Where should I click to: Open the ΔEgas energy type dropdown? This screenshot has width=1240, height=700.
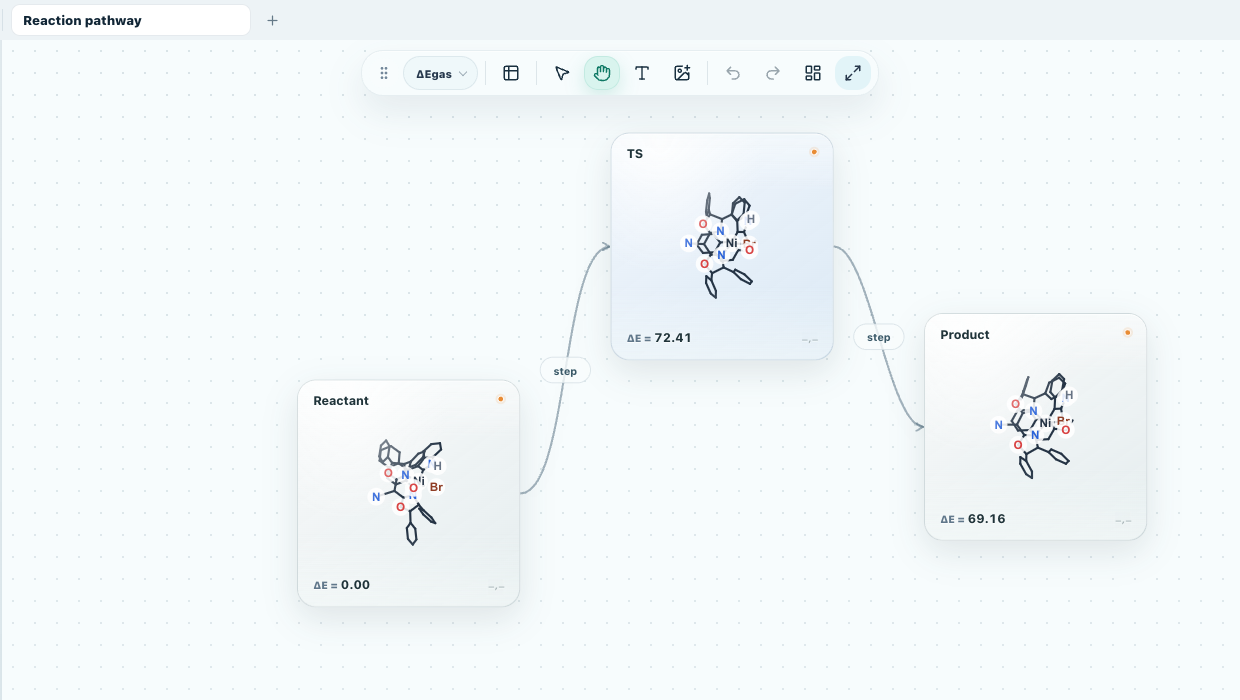[x=440, y=73]
